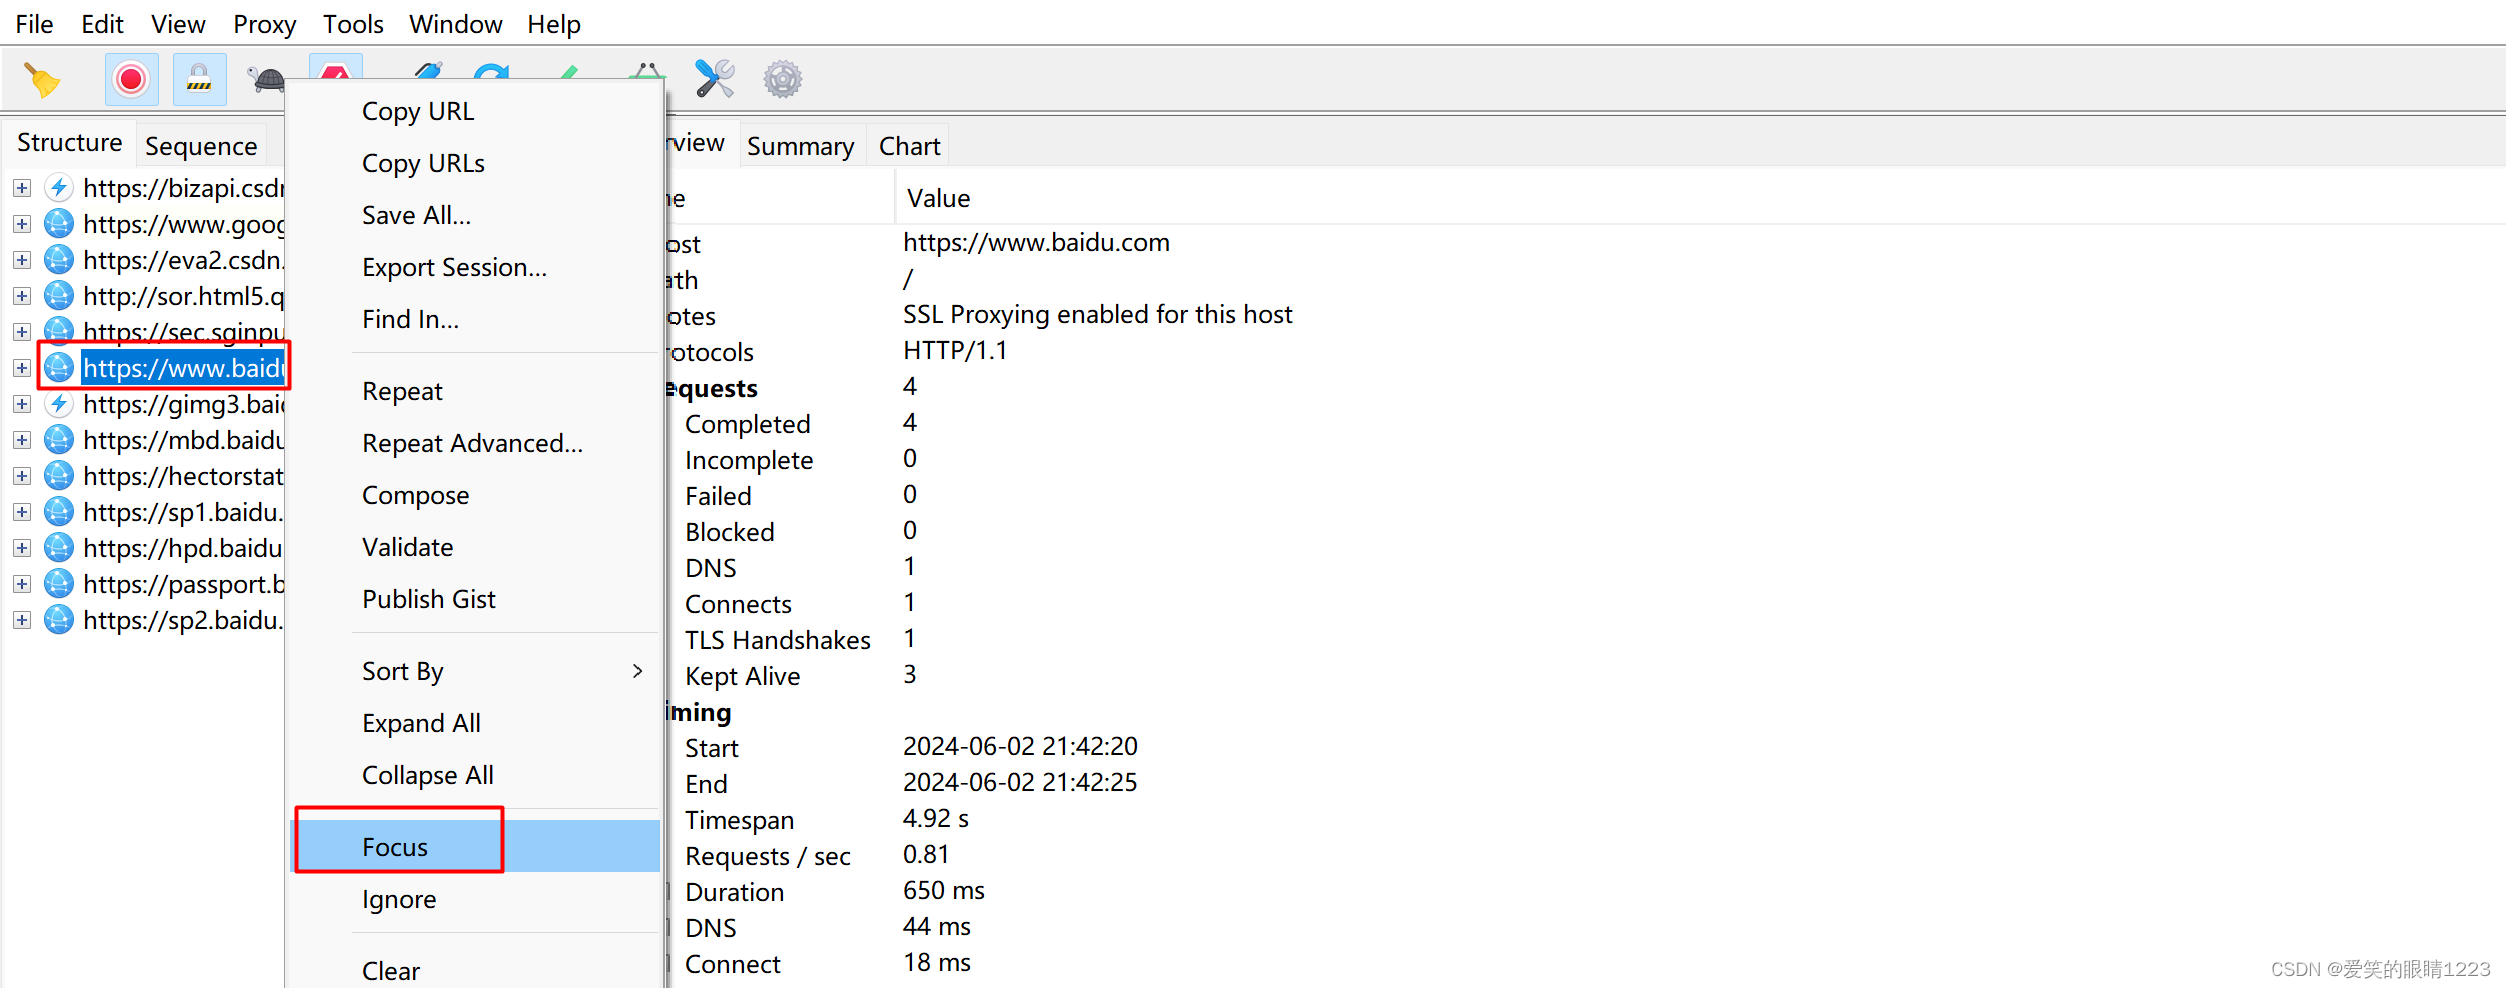
Task: Click globe icon beside https://hectorstat
Action: 60,475
